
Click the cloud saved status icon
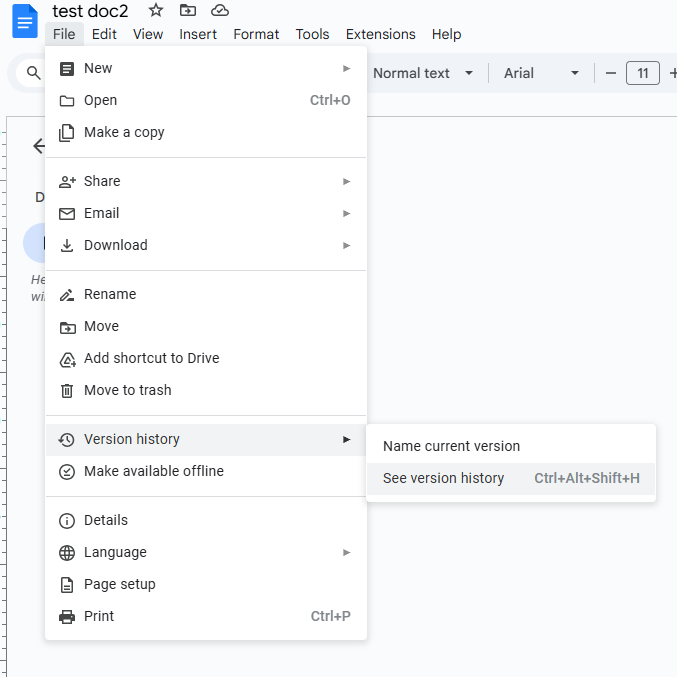tap(220, 10)
